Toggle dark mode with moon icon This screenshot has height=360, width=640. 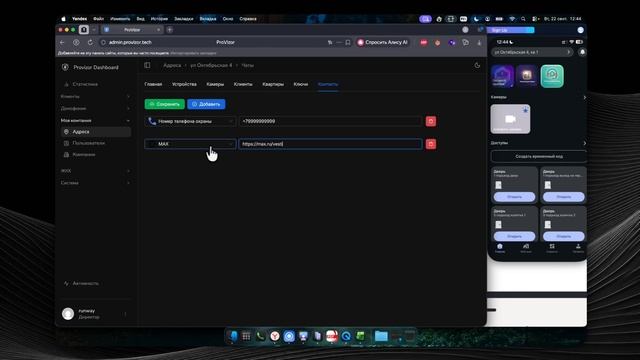point(477,65)
